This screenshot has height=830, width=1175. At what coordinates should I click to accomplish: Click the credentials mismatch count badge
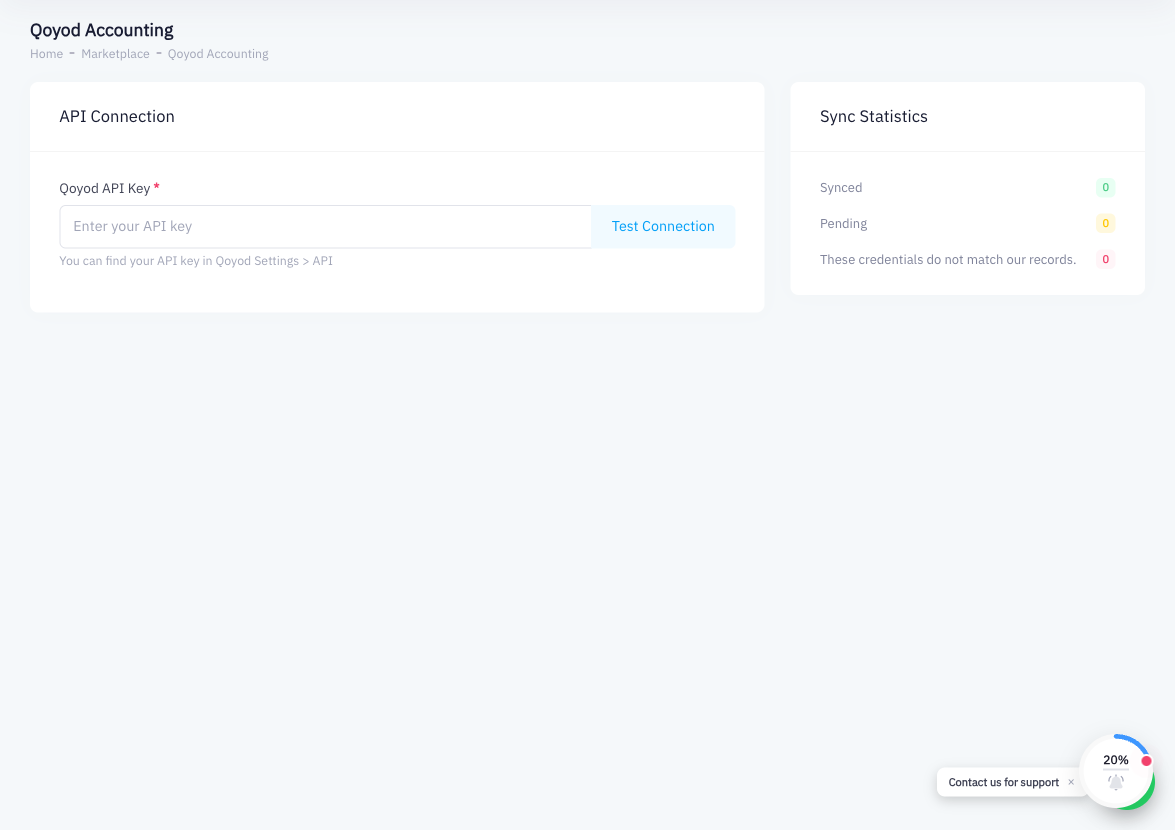pos(1105,259)
